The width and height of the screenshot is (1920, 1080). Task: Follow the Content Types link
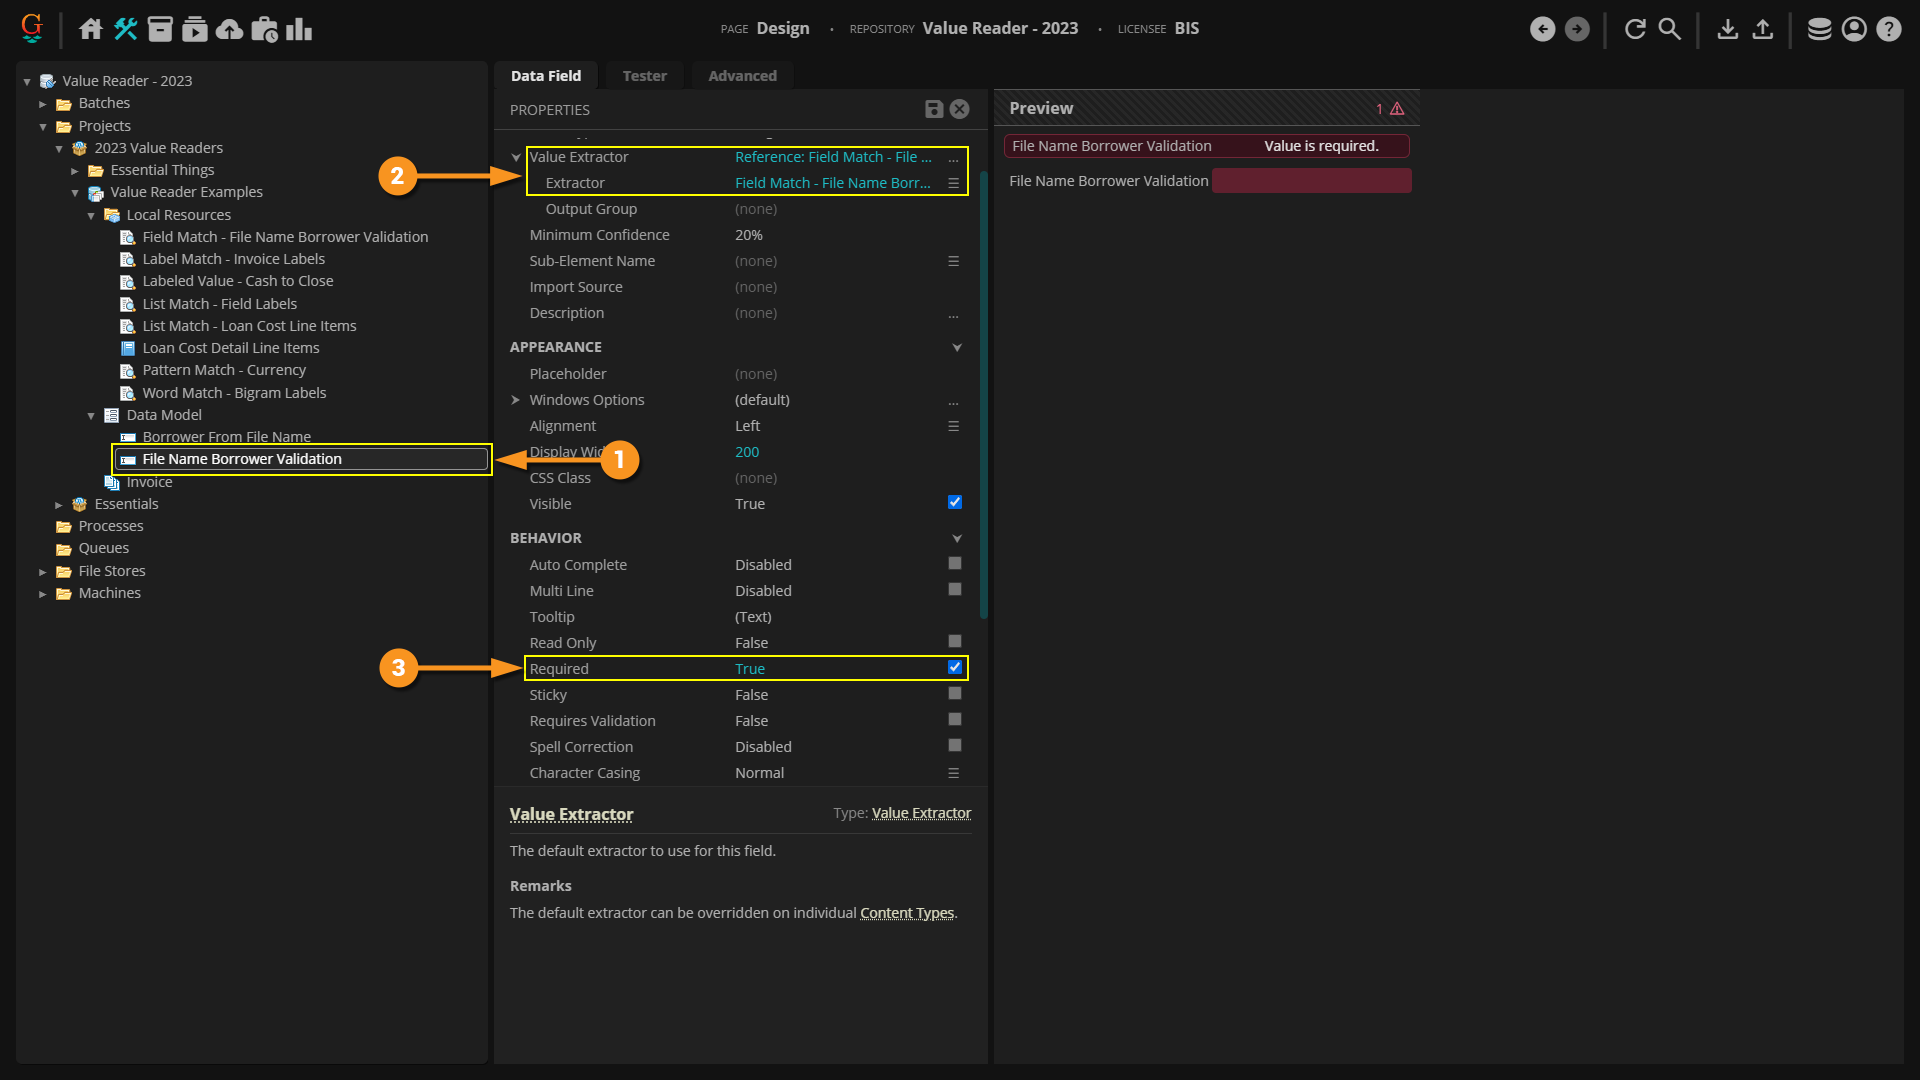(906, 913)
